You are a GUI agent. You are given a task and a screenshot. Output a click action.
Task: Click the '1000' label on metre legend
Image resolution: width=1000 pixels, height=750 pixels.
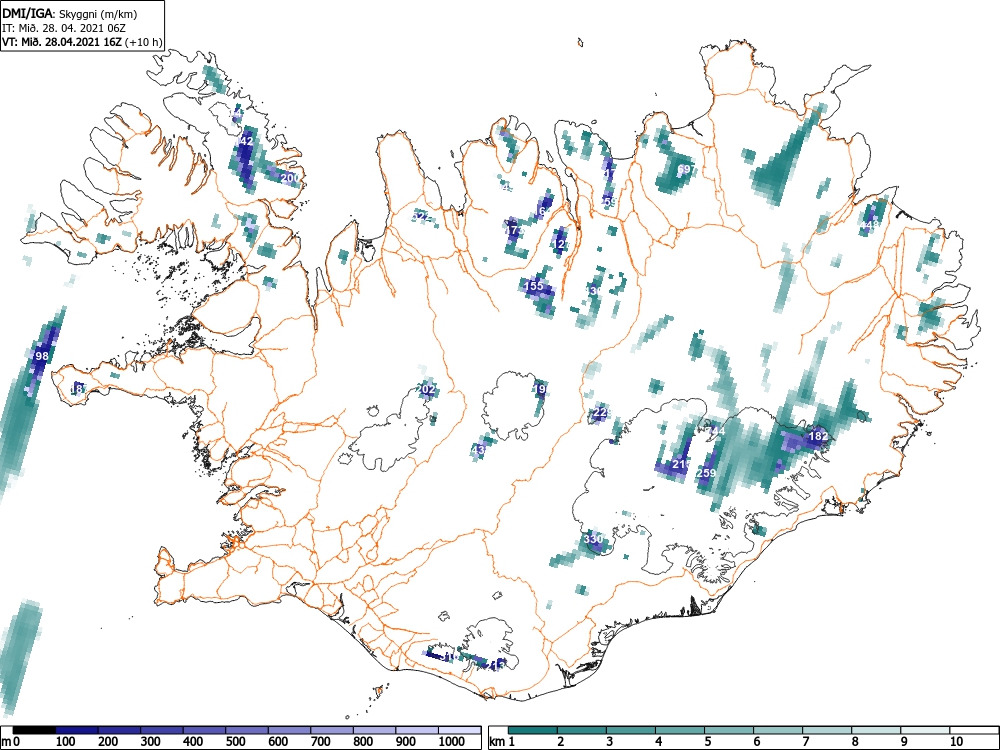click(x=452, y=742)
